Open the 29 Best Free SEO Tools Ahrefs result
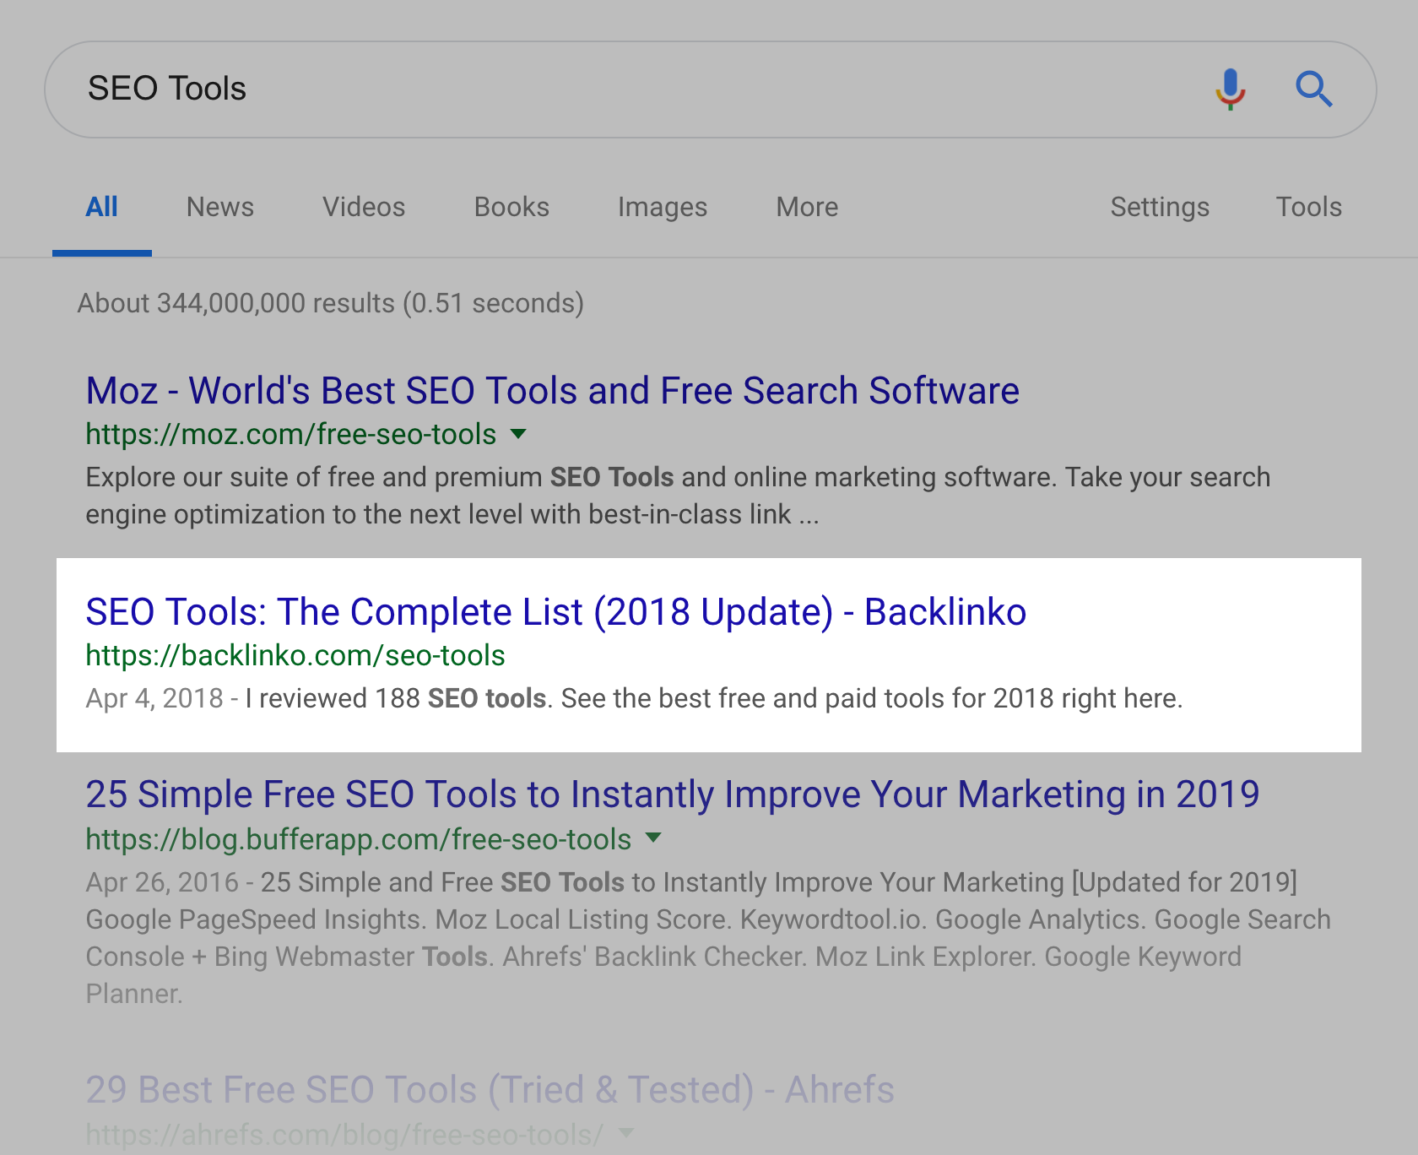1418x1155 pixels. click(x=490, y=1090)
